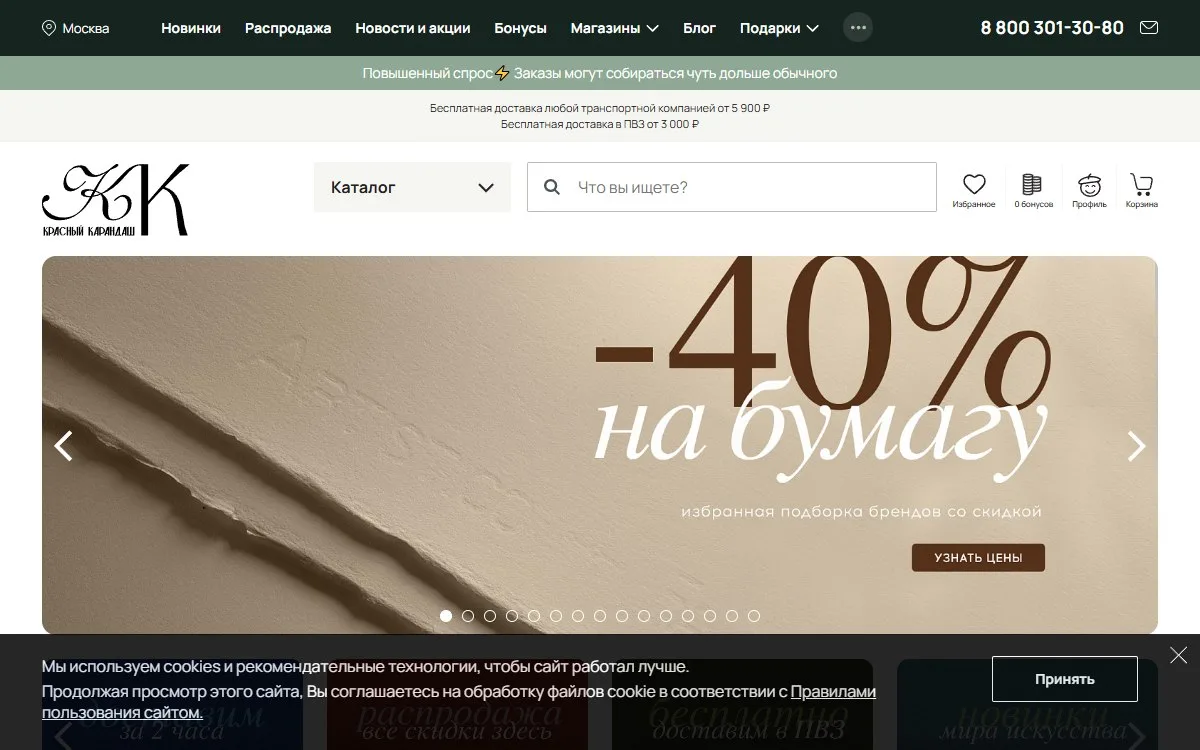The height and width of the screenshot is (750, 1200).
Task: Close the cookie notice with the X
Action: click(x=1179, y=656)
